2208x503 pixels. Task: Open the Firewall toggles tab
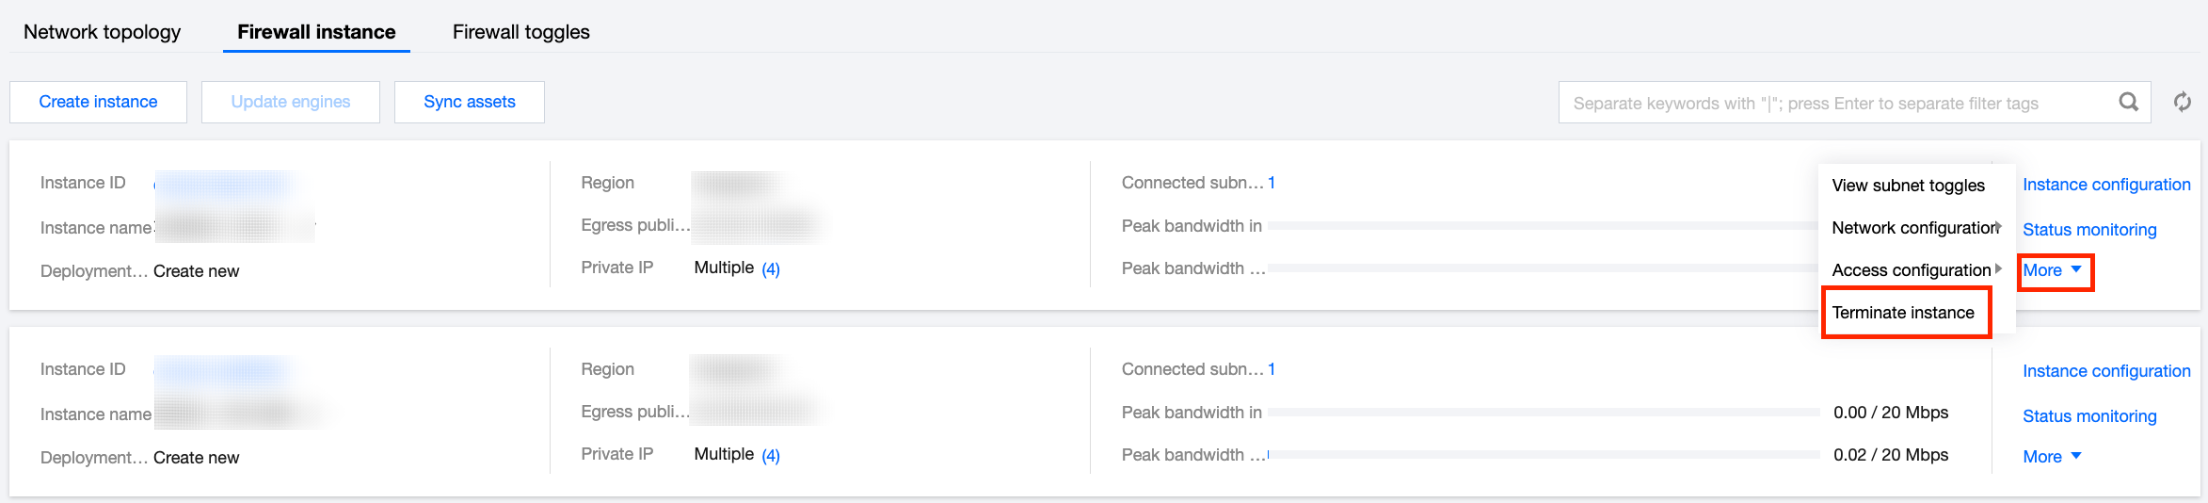point(521,32)
